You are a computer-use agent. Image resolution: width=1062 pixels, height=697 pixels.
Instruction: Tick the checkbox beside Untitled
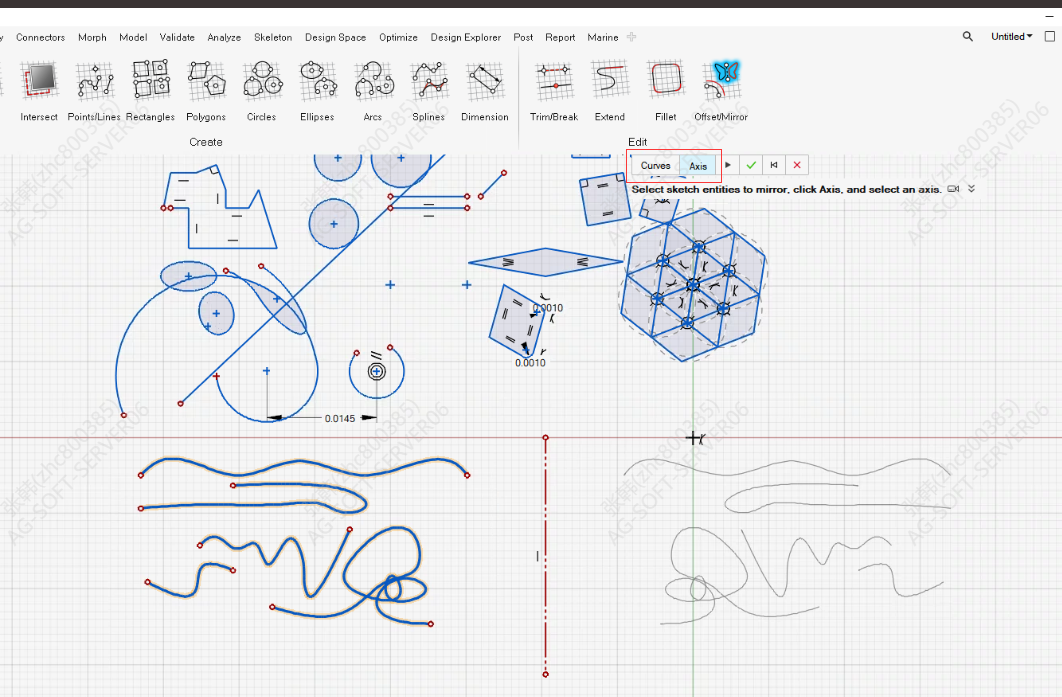(1049, 37)
